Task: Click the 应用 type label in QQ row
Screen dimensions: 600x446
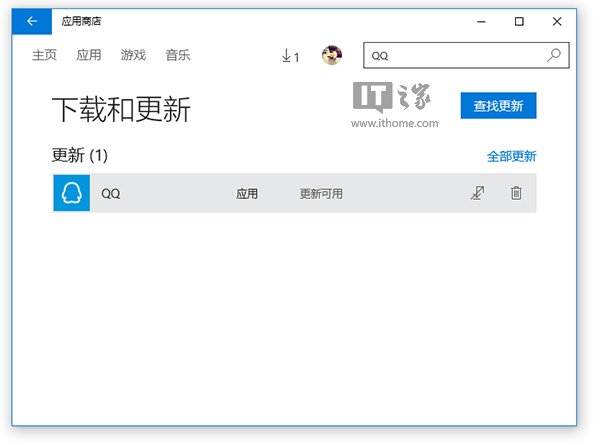Action: click(247, 194)
